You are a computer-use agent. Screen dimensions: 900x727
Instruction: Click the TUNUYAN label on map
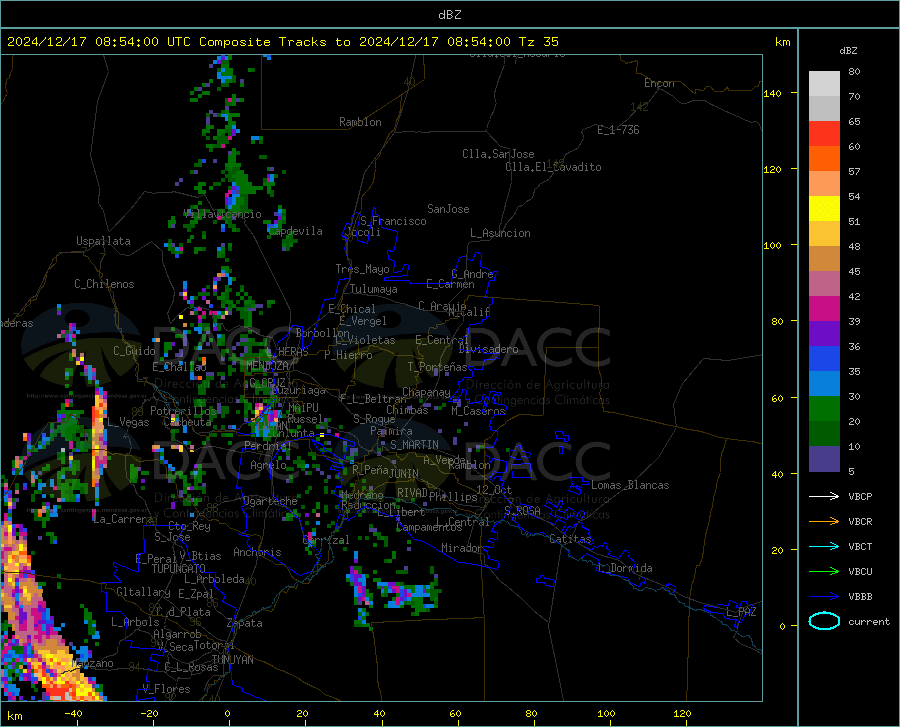(x=232, y=660)
